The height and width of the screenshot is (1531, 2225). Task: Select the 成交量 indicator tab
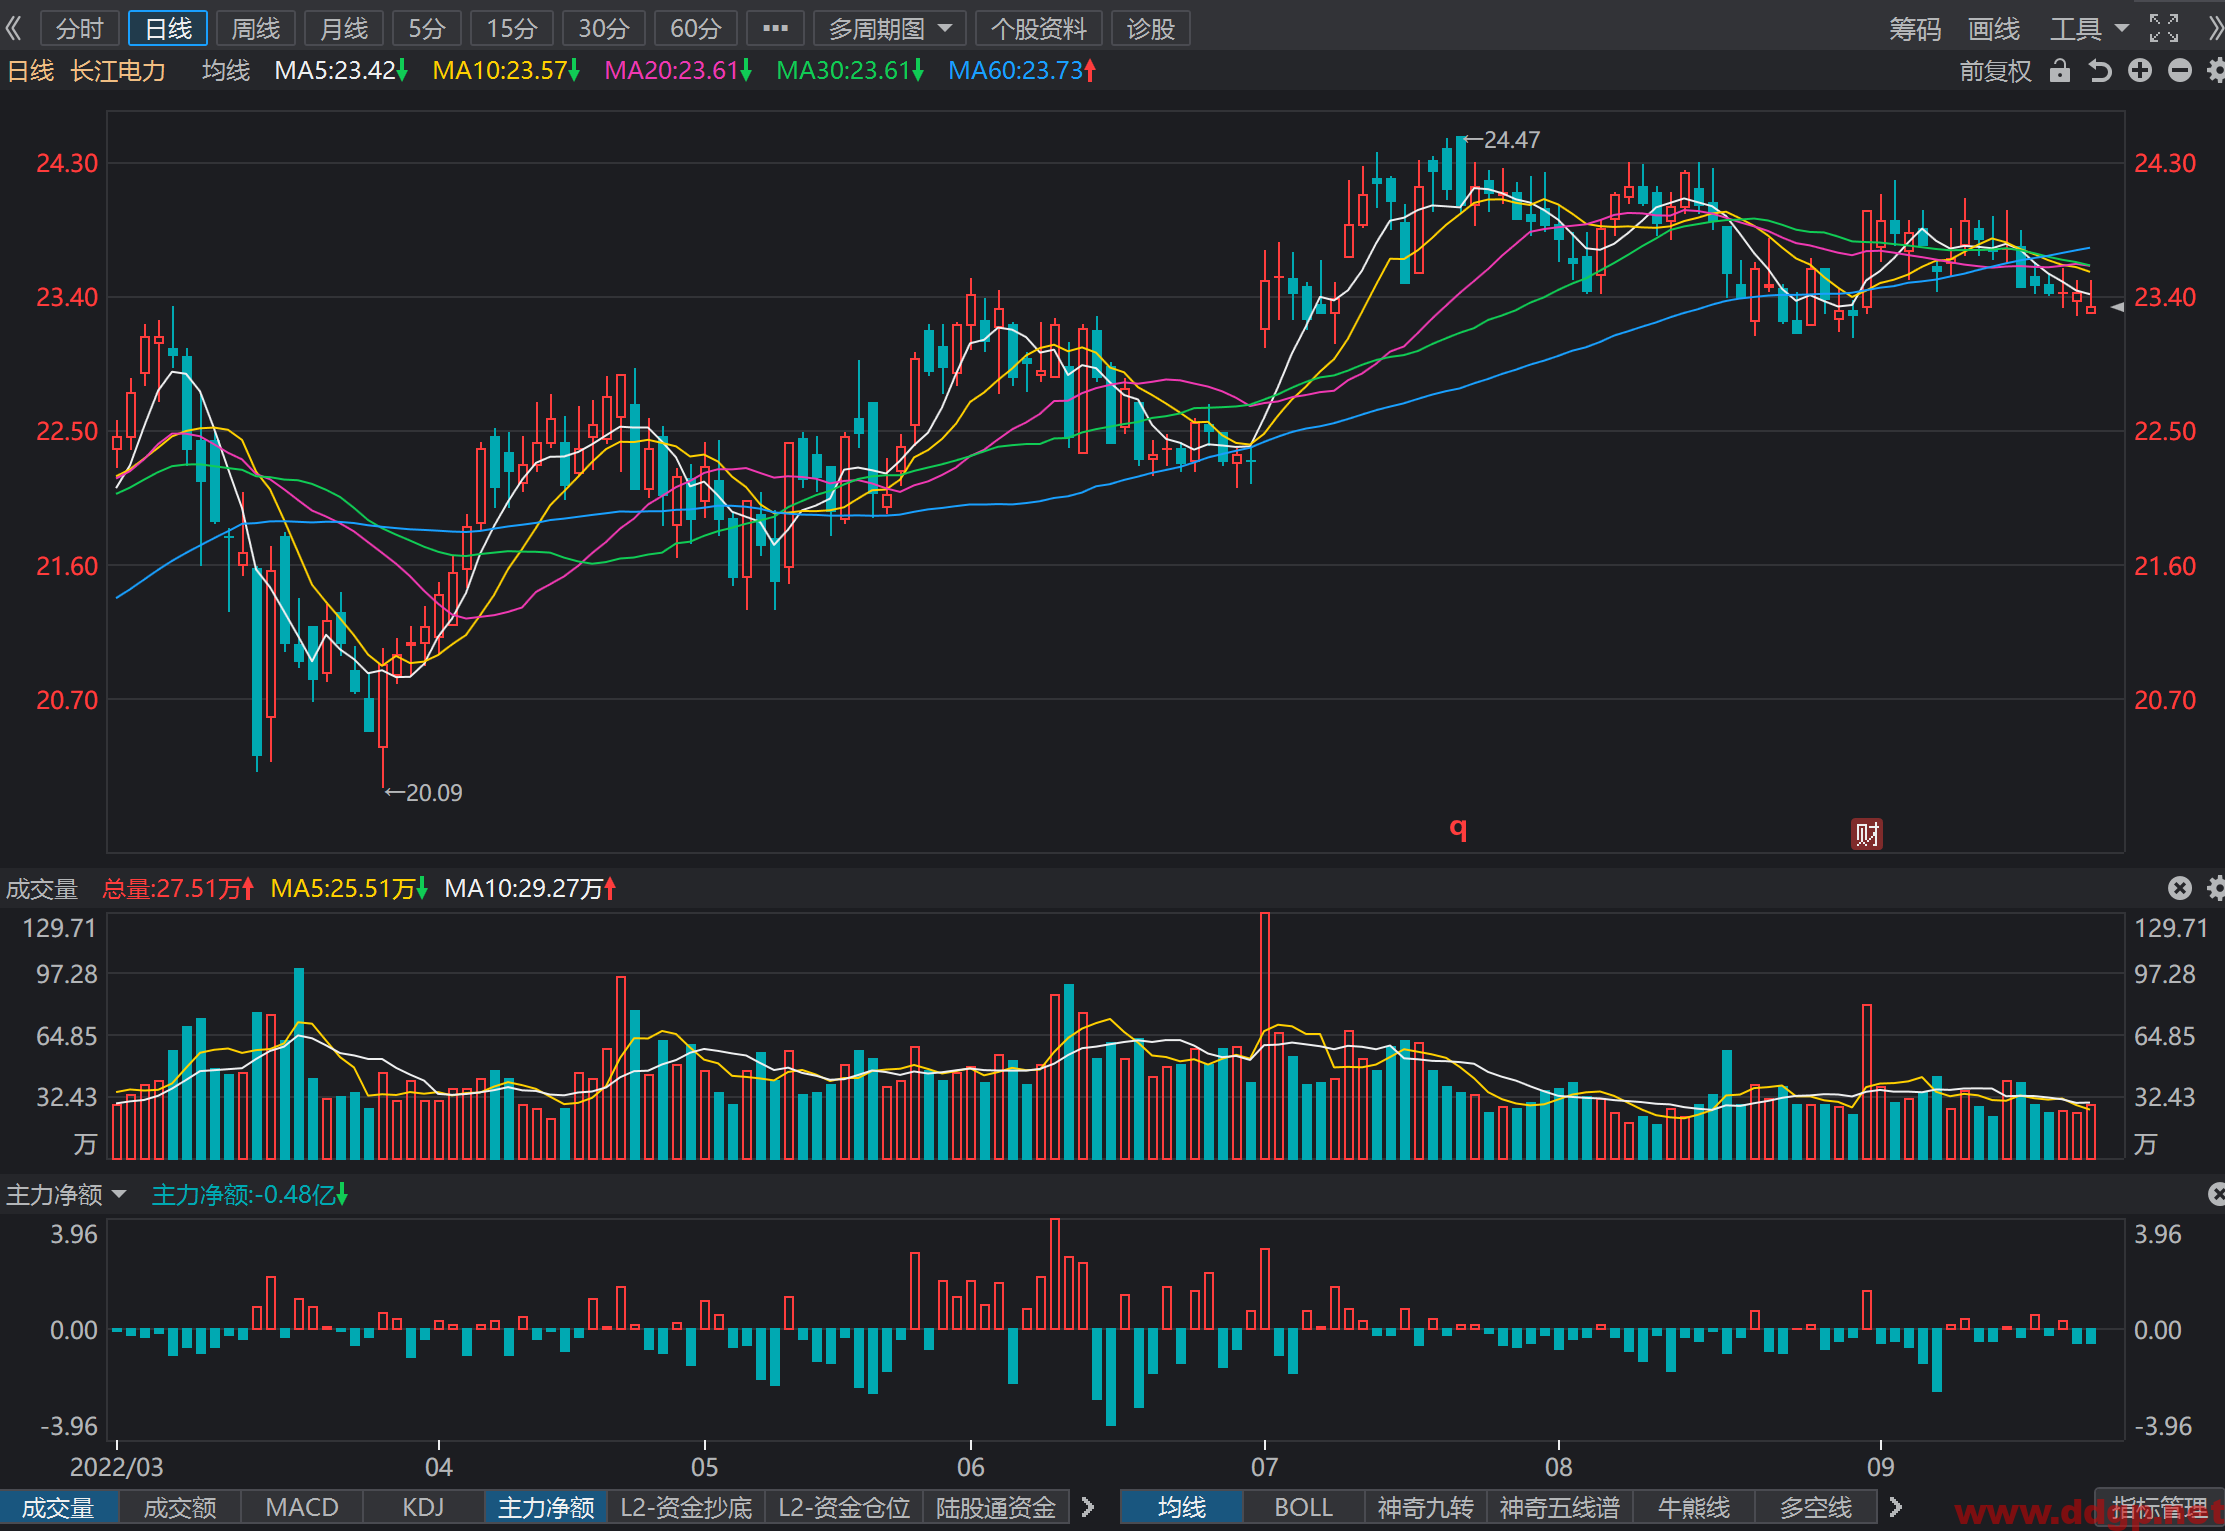59,1507
